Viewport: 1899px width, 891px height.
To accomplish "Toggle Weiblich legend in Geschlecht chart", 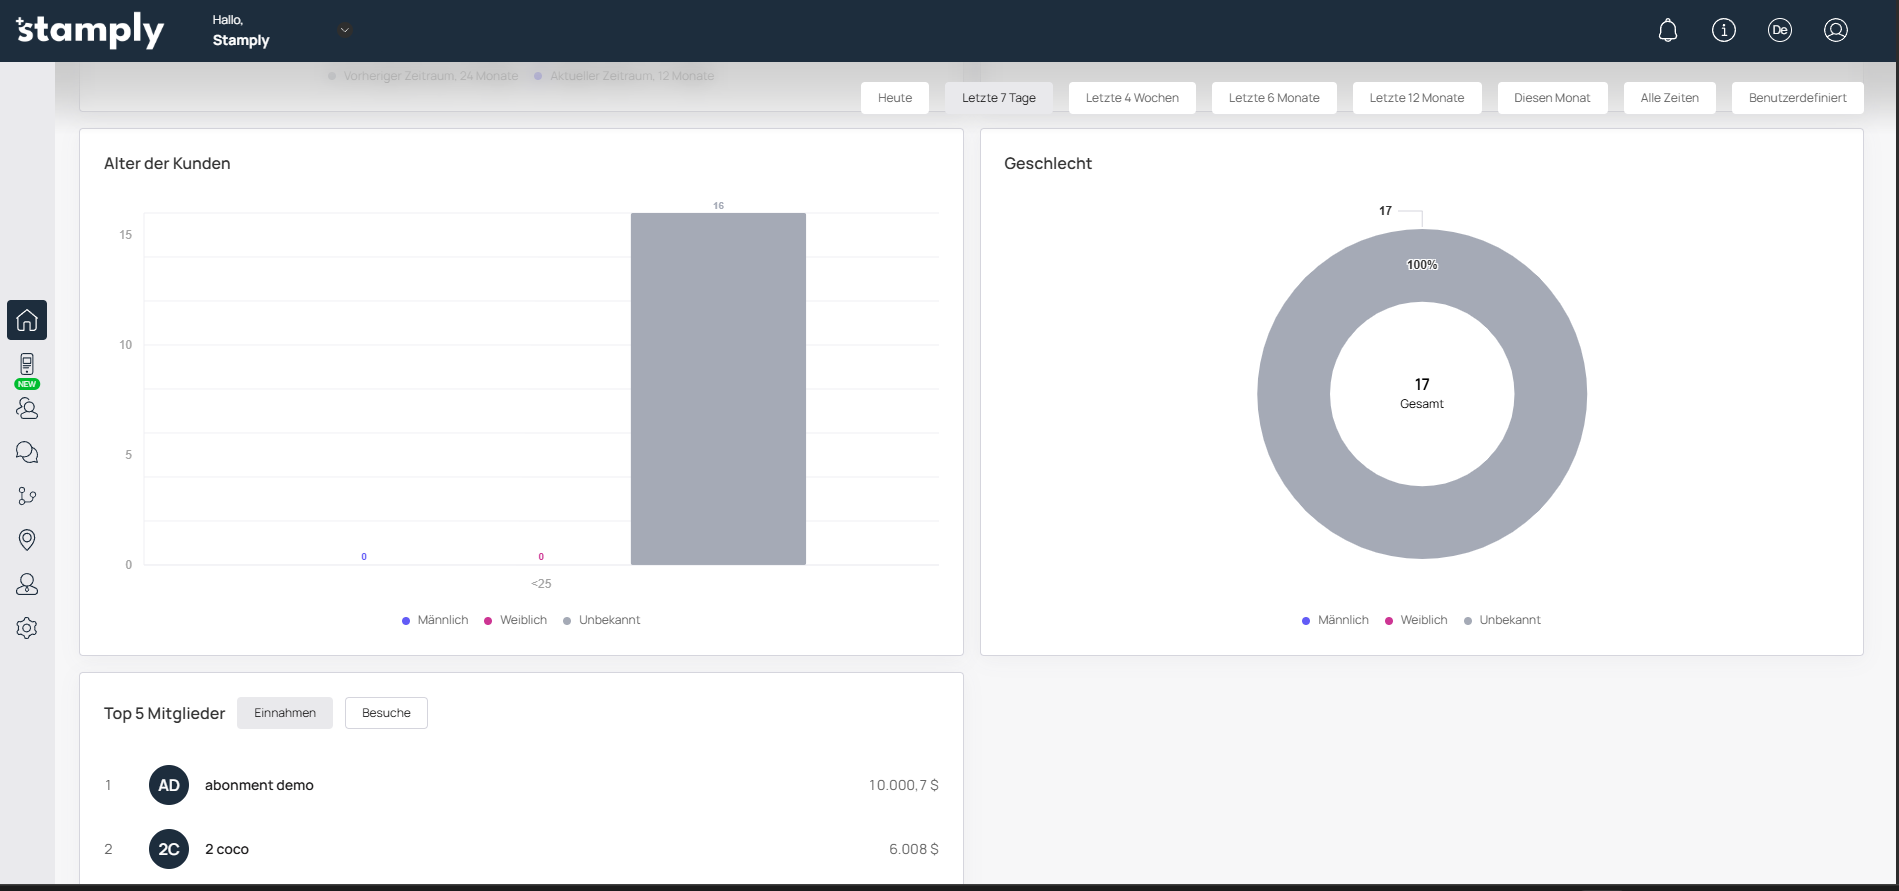I will [1416, 620].
